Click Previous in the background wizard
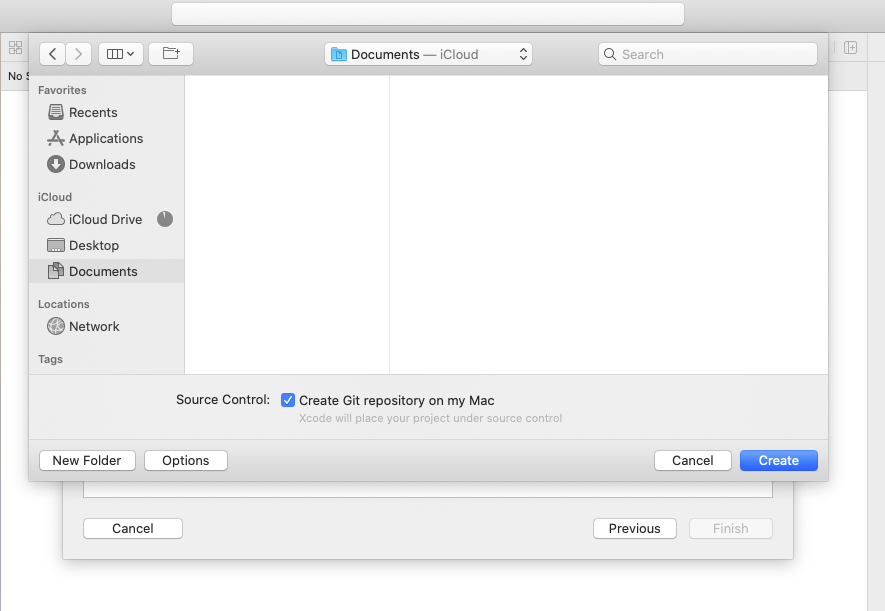Screen dimensions: 885x611 click(x=634, y=529)
